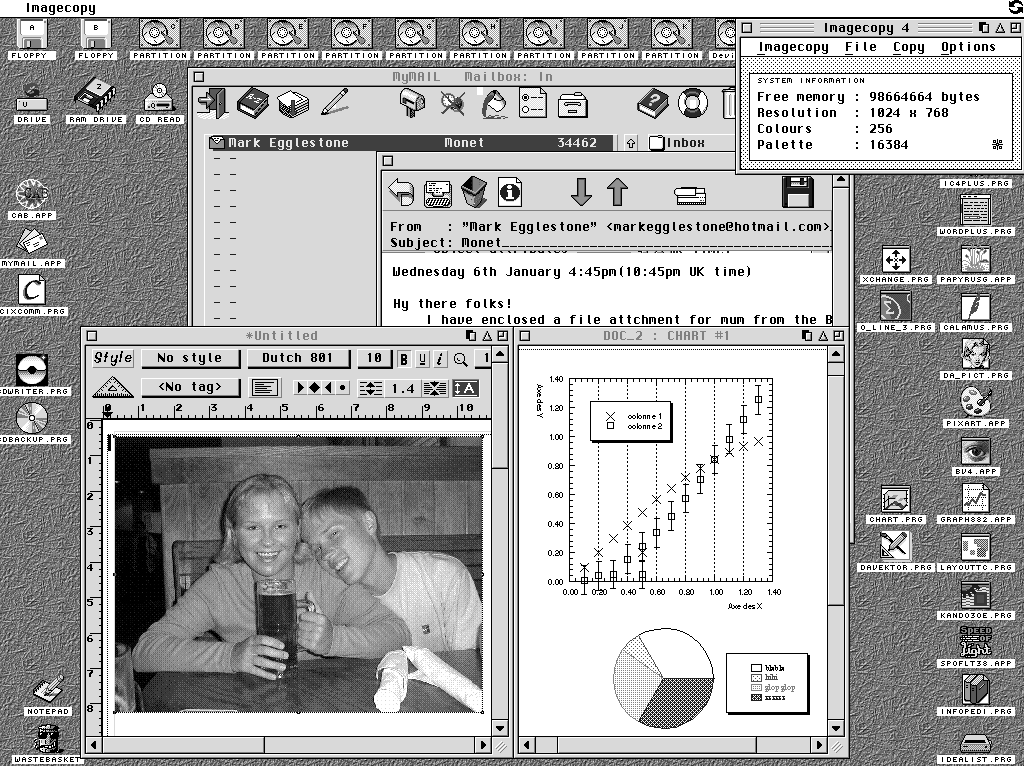
Task: Open the Imagecopy menu in Imagecopy 4 window
Action: tap(793, 47)
